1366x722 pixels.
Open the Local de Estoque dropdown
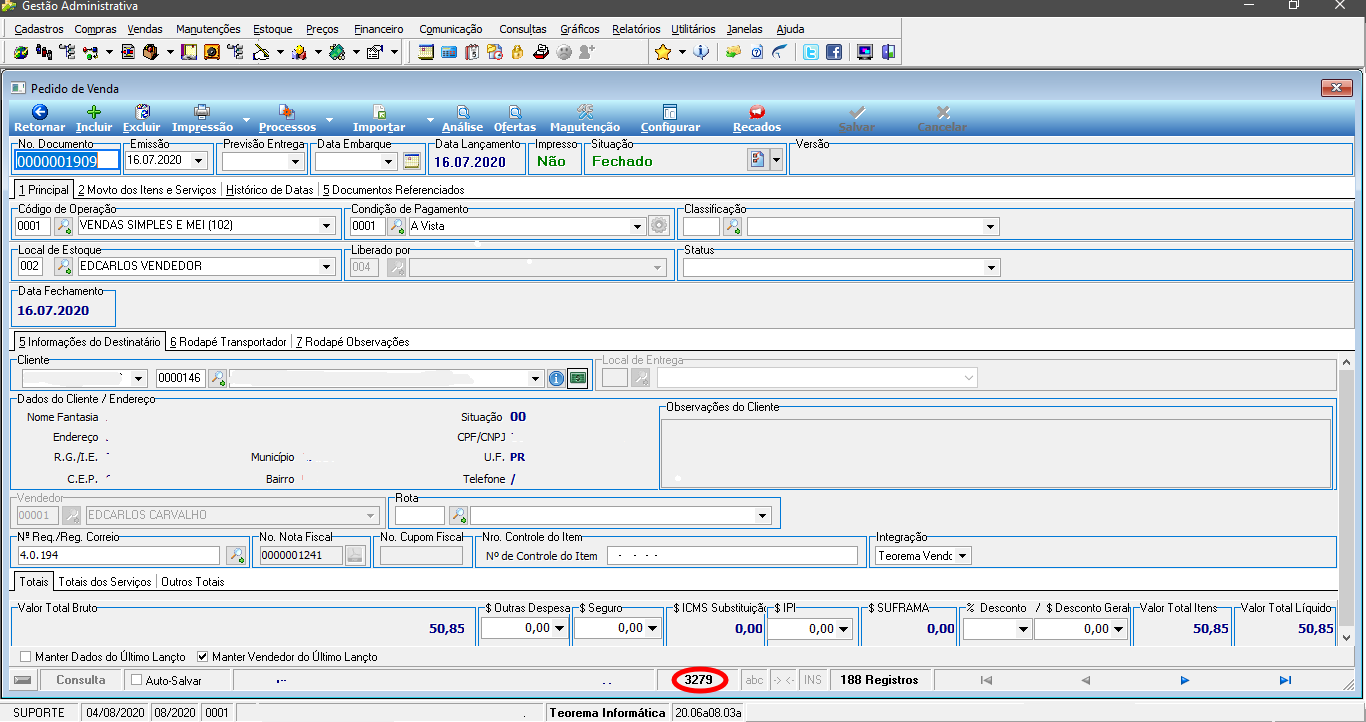click(x=326, y=267)
